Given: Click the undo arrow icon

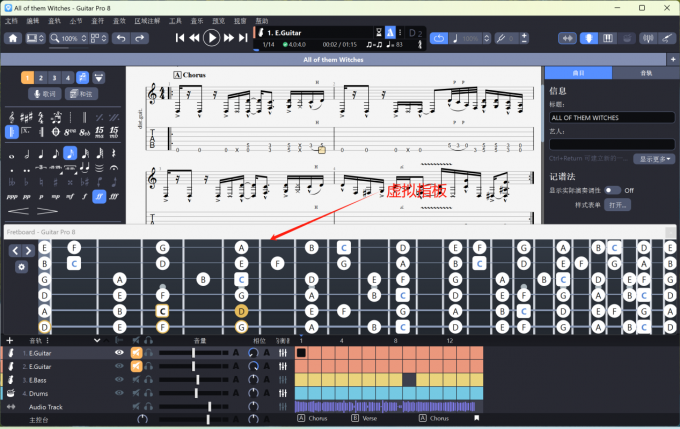Looking at the screenshot, I should point(121,38).
